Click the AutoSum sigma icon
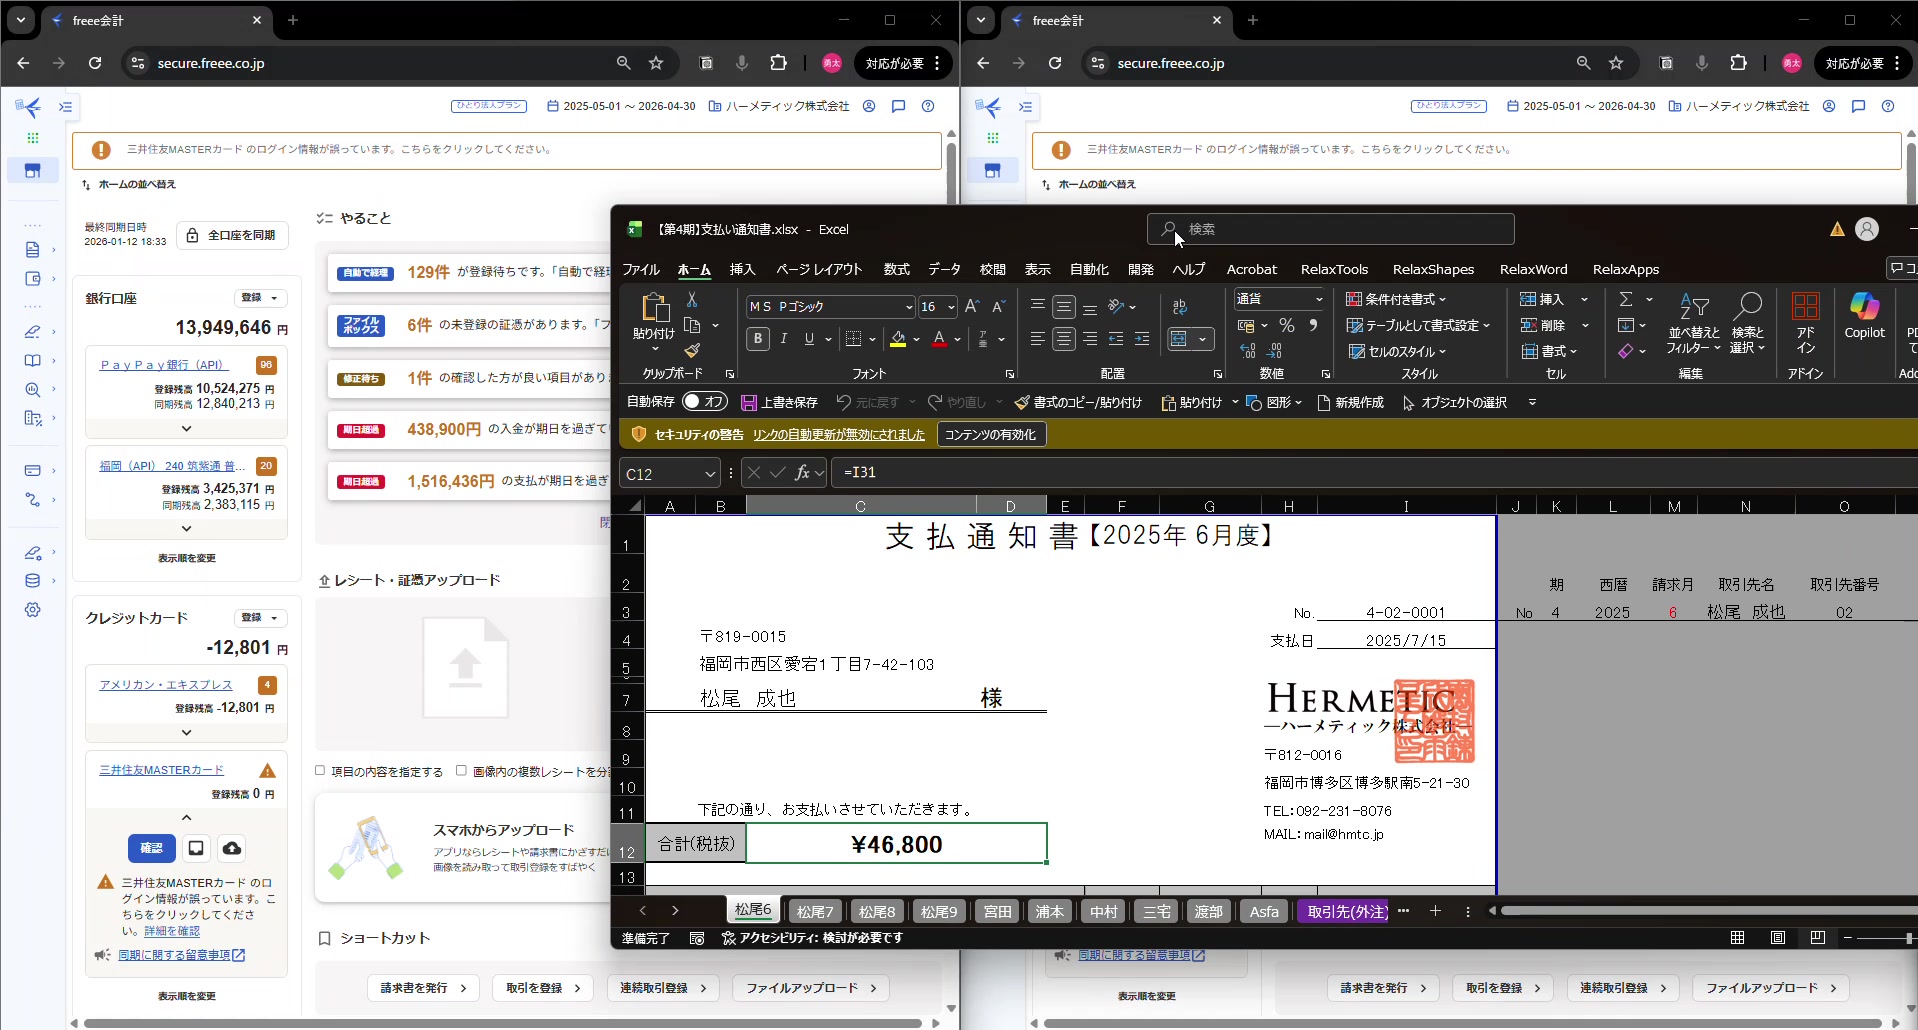The height and width of the screenshot is (1030, 1918). tap(1626, 300)
